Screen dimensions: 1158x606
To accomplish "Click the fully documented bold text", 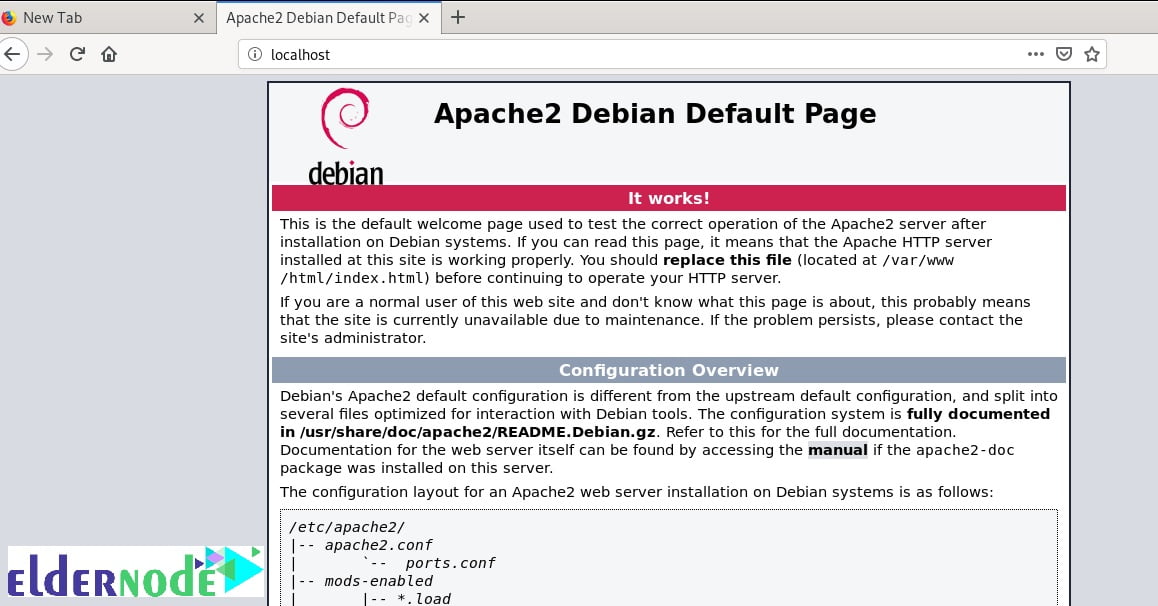I will 978,414.
